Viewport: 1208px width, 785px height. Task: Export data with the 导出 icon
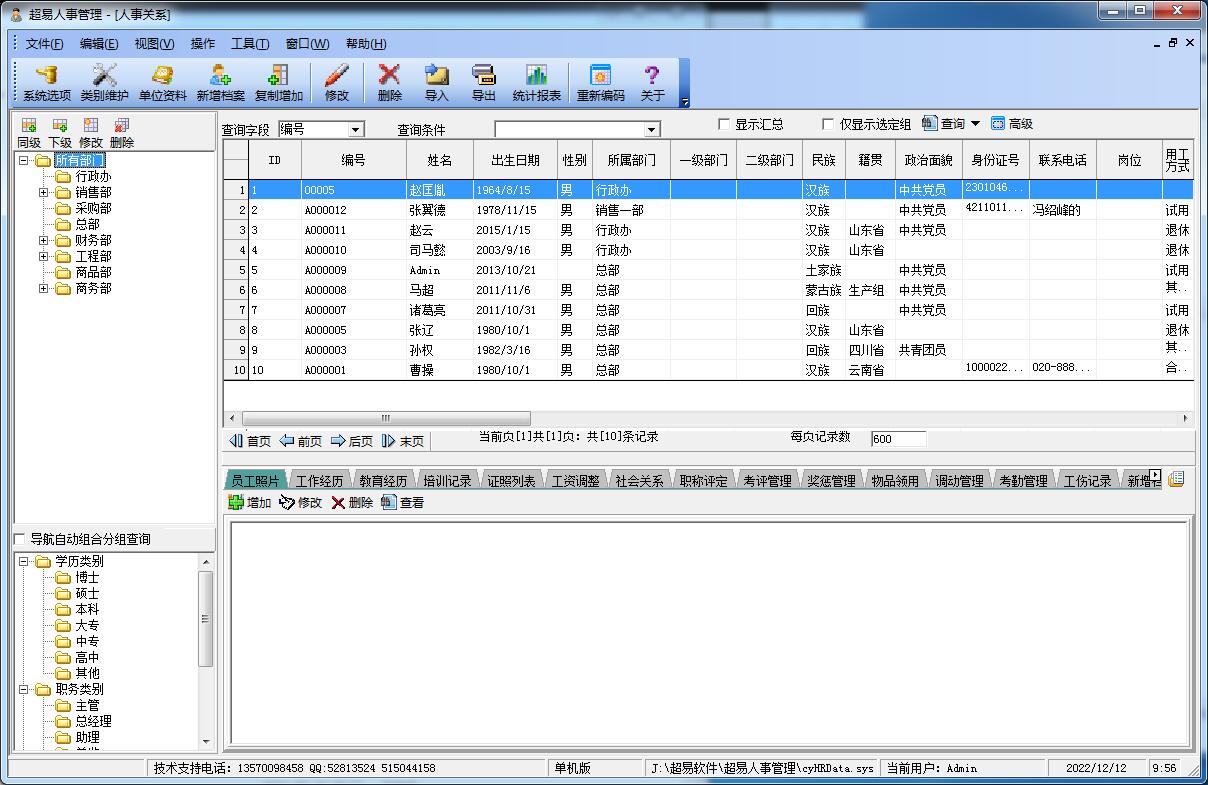(x=483, y=83)
